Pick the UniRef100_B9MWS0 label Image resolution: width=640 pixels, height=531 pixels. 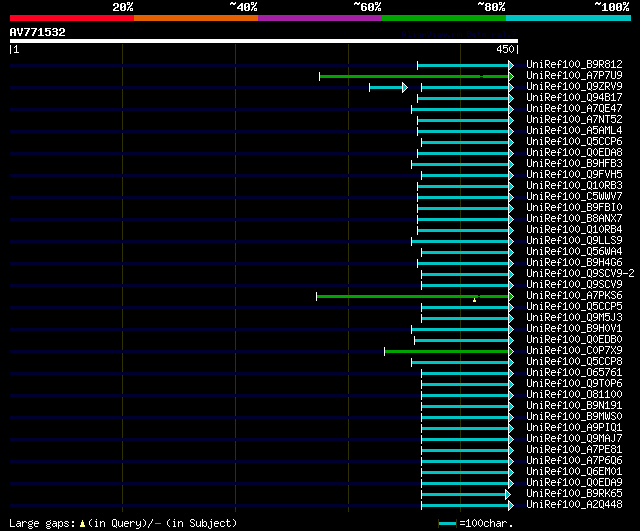click(x=574, y=417)
